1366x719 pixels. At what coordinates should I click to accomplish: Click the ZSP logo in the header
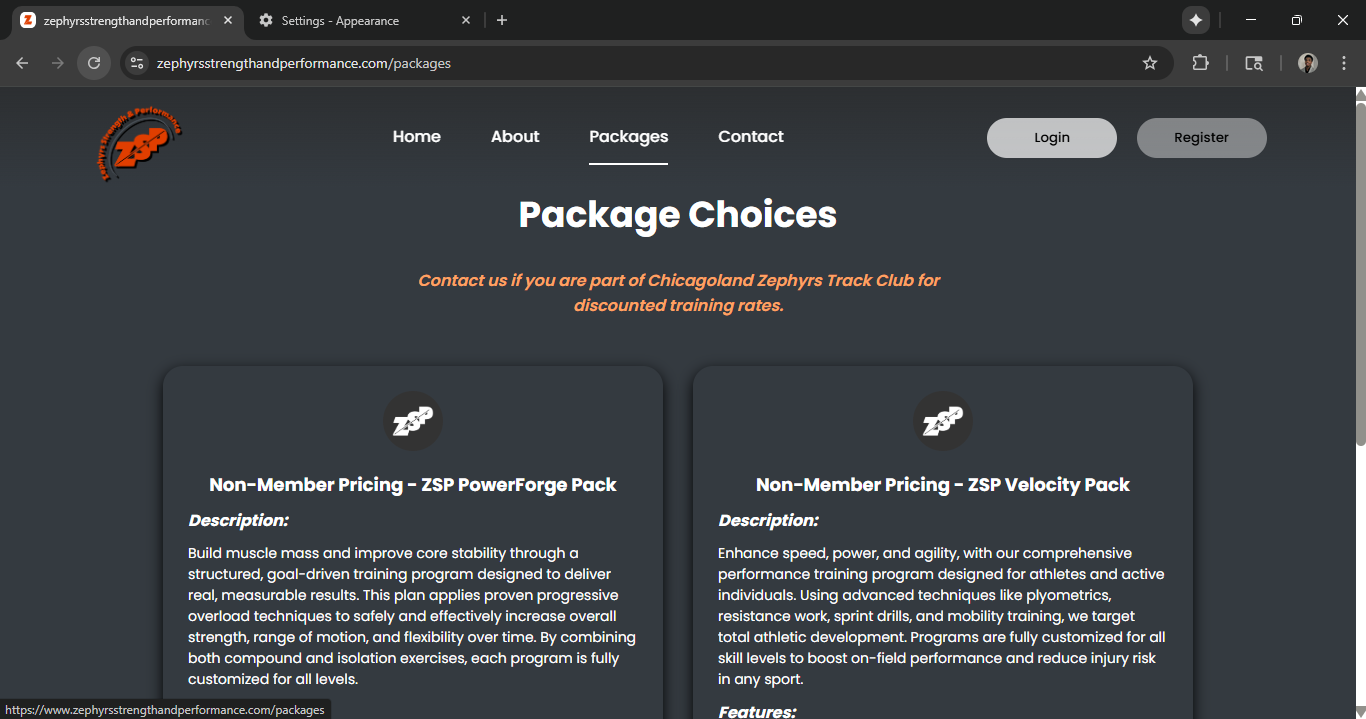pyautogui.click(x=139, y=142)
